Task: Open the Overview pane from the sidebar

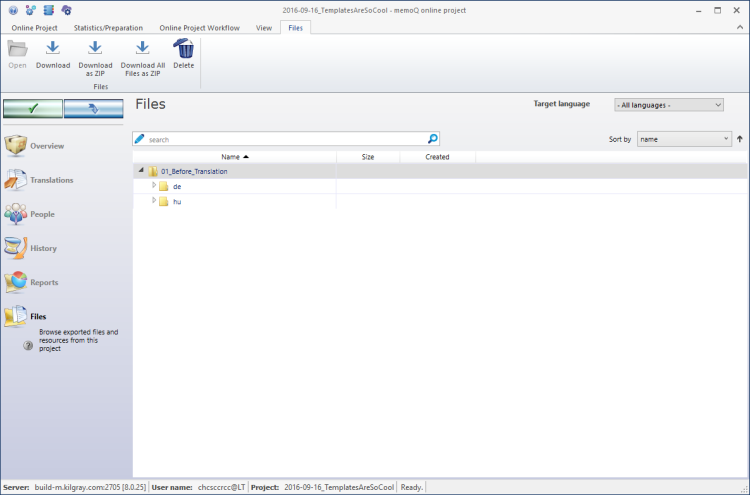Action: [46, 146]
